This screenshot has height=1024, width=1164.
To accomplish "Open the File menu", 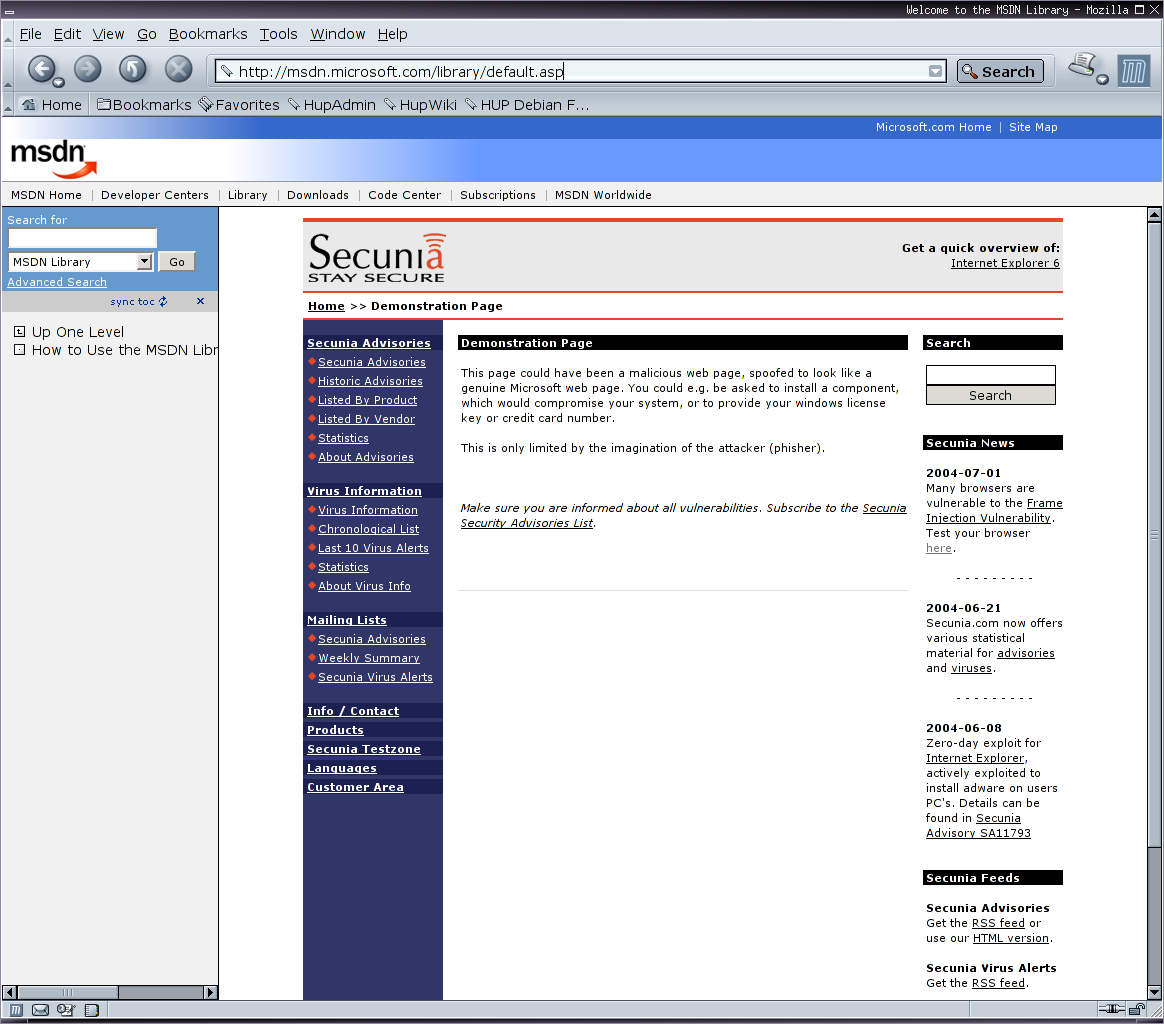I will coord(30,34).
